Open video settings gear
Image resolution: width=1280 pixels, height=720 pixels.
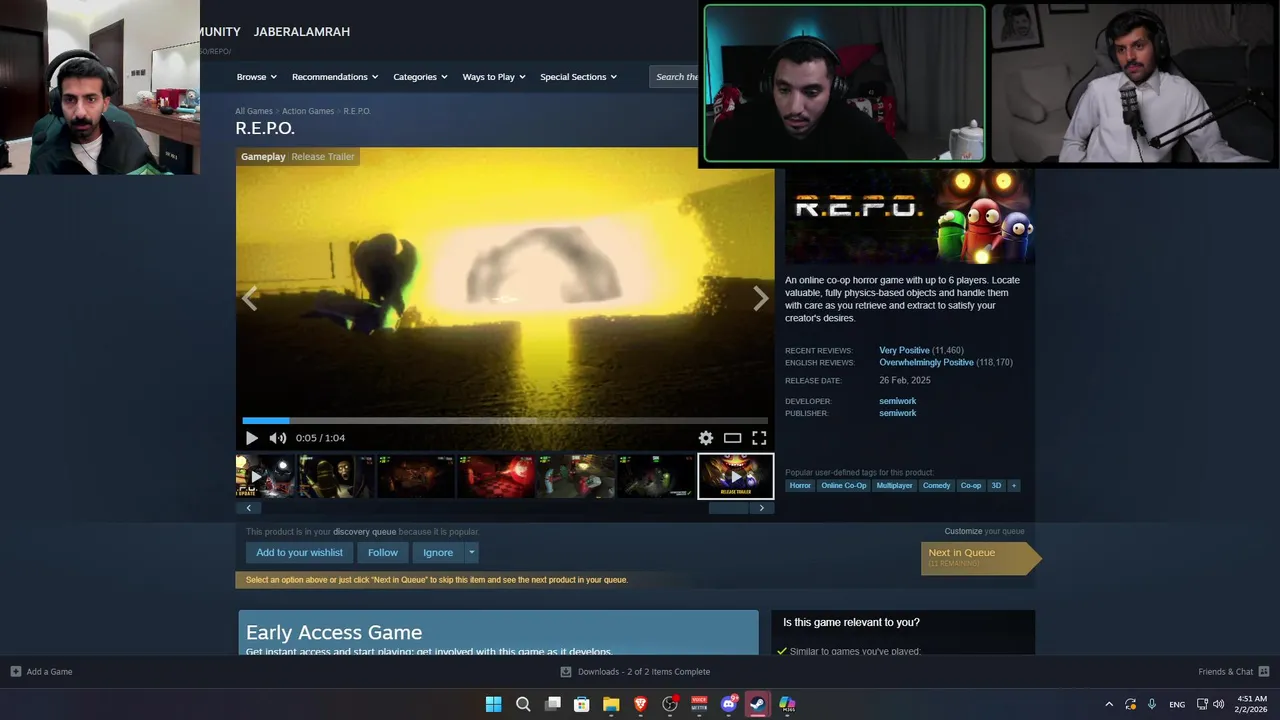[x=706, y=438]
